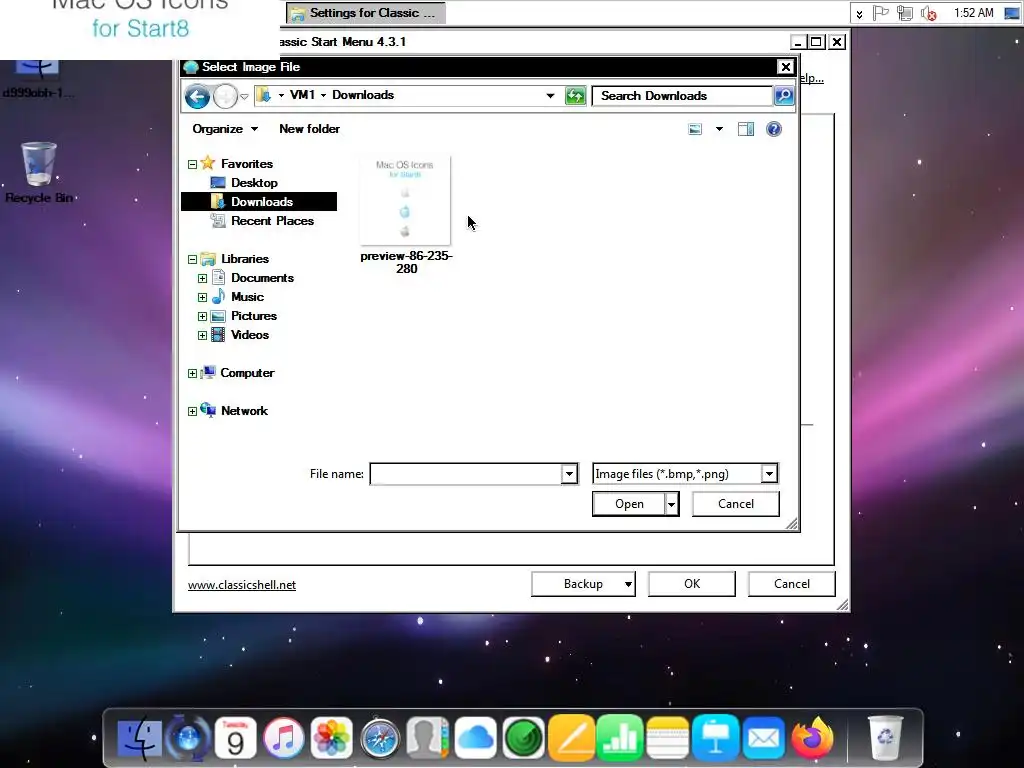Expand the Network tree node

192,411
